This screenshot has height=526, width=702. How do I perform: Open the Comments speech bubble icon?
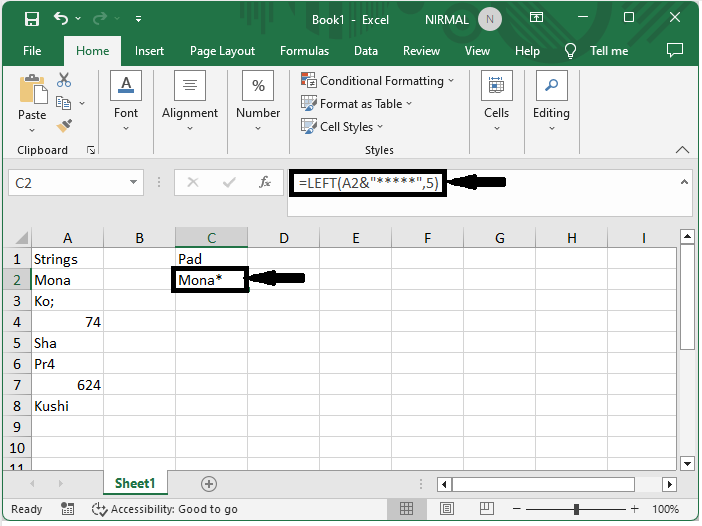click(674, 50)
